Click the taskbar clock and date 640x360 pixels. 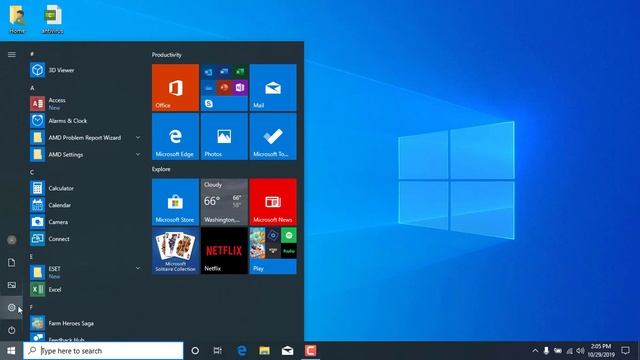pos(601,351)
